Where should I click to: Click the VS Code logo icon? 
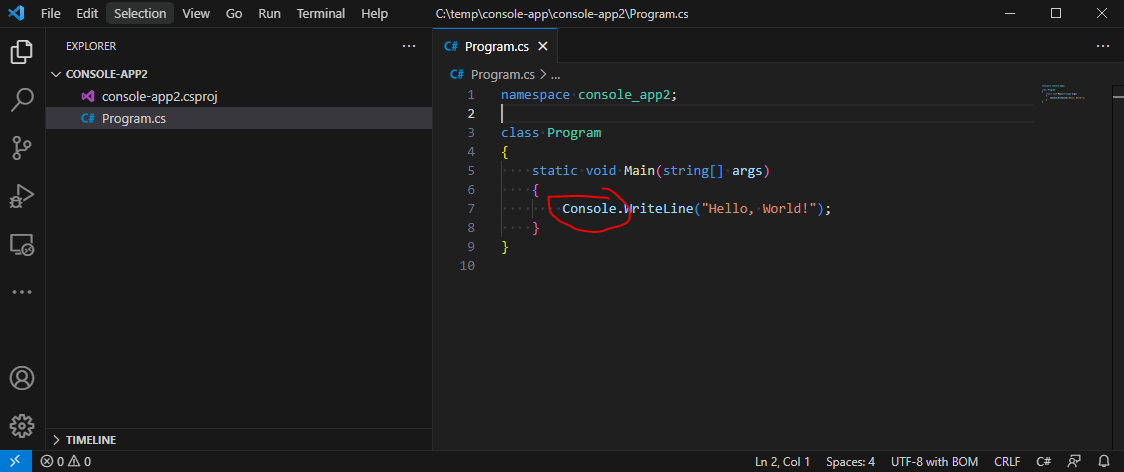16,13
